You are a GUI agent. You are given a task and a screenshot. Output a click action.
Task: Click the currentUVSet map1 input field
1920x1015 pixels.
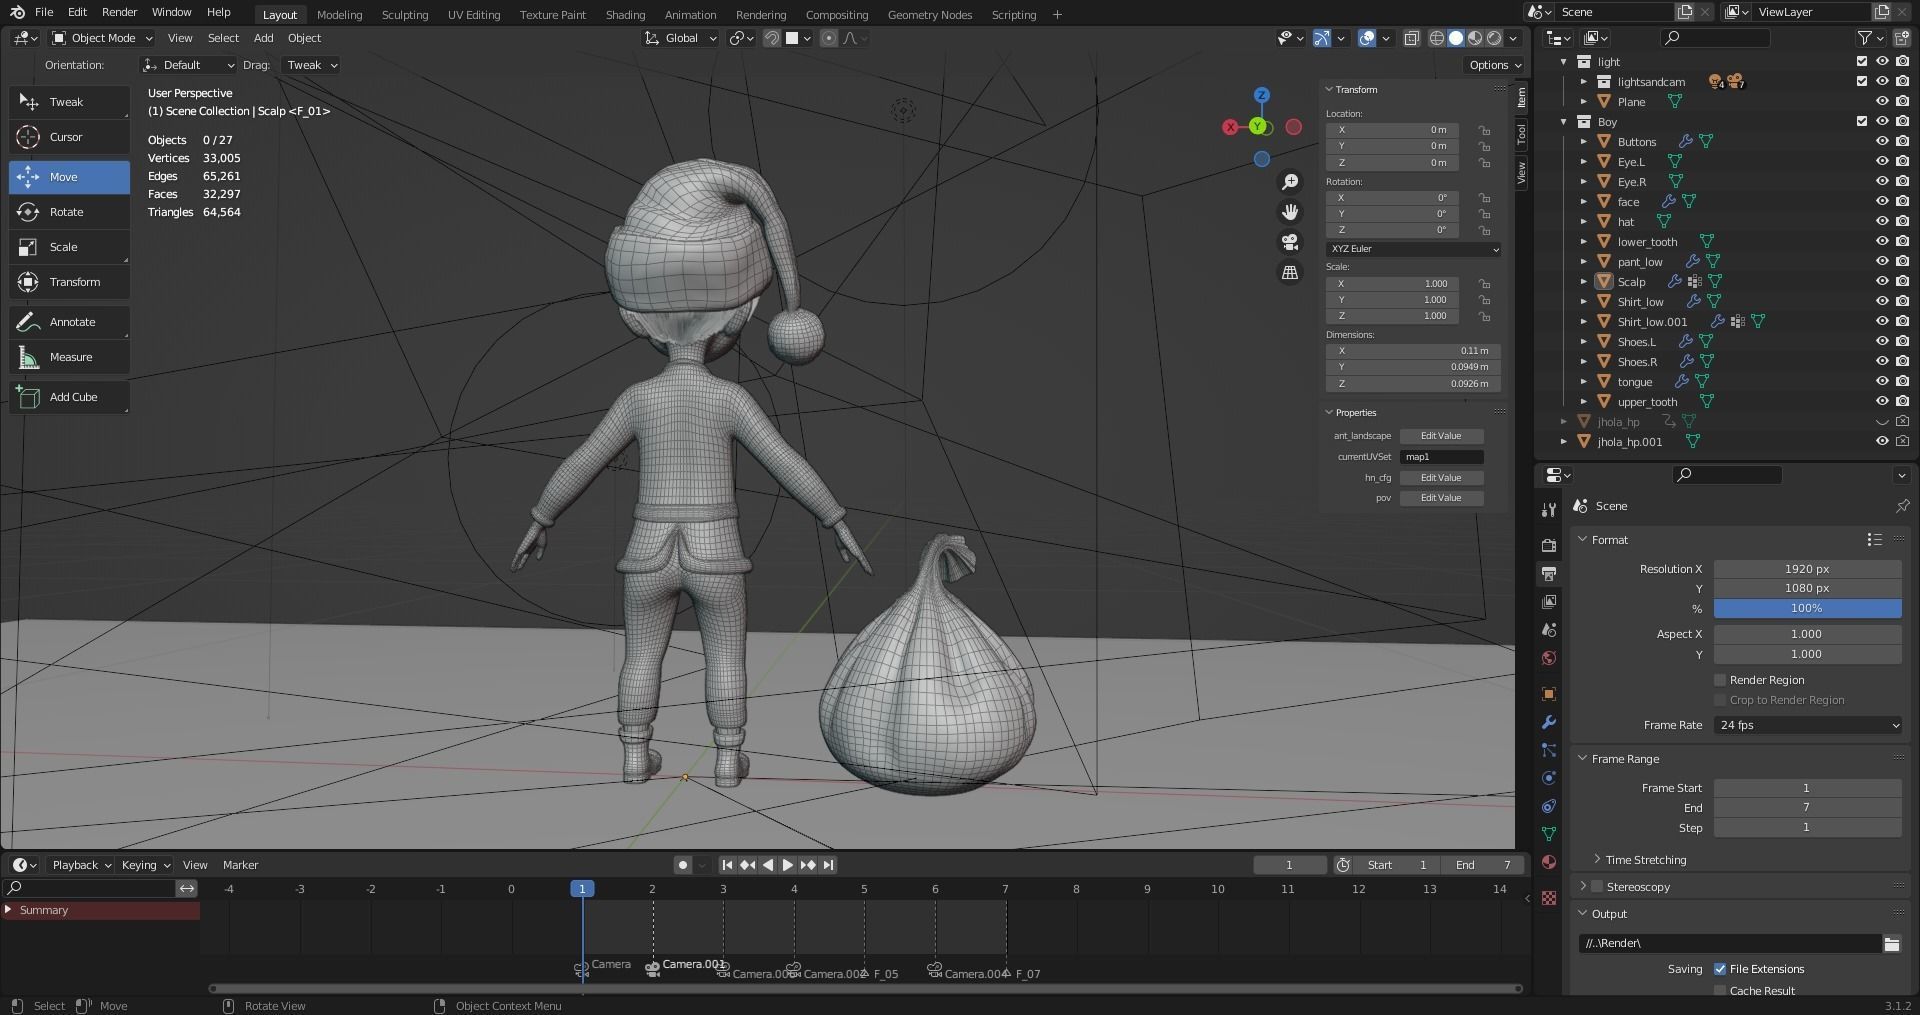tap(1441, 457)
